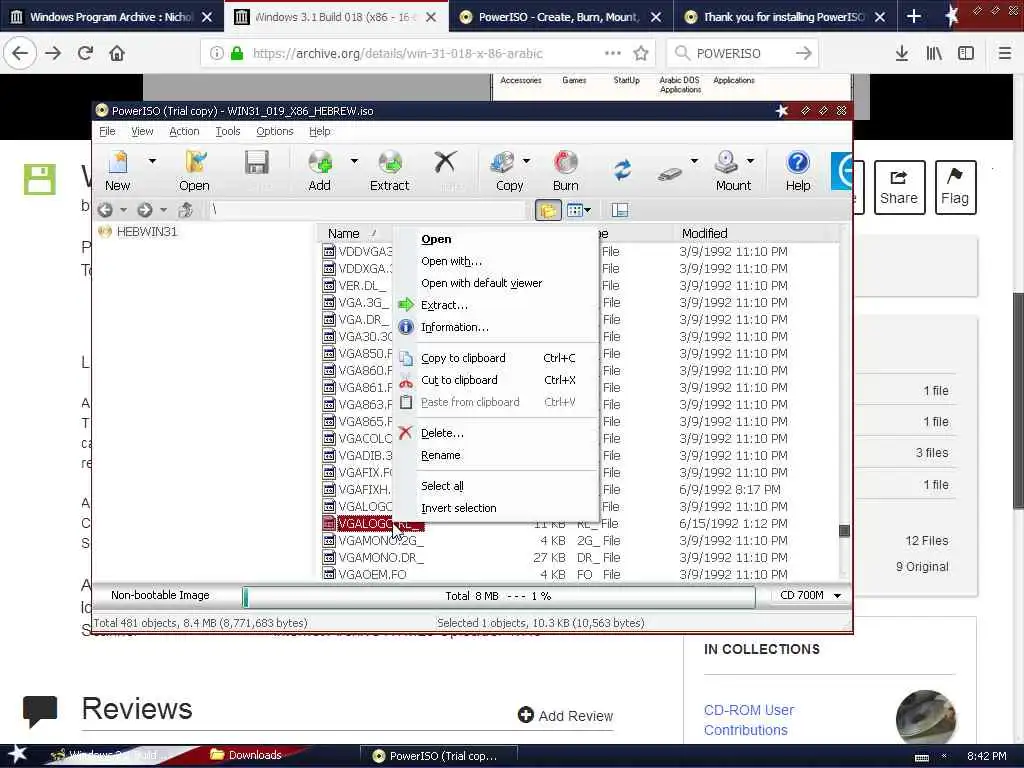Open the Firefox downloads arrow icon

point(902,54)
